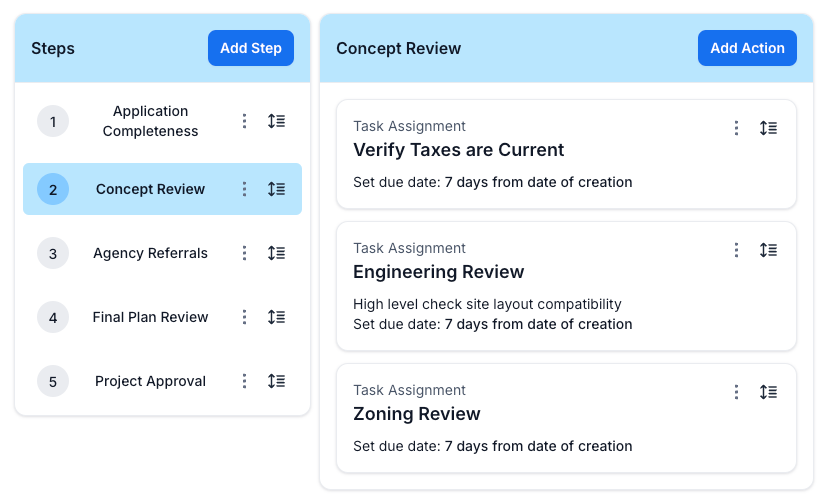825x501 pixels.
Task: Open kebab menu on Engineering Review action
Action: coord(736,250)
